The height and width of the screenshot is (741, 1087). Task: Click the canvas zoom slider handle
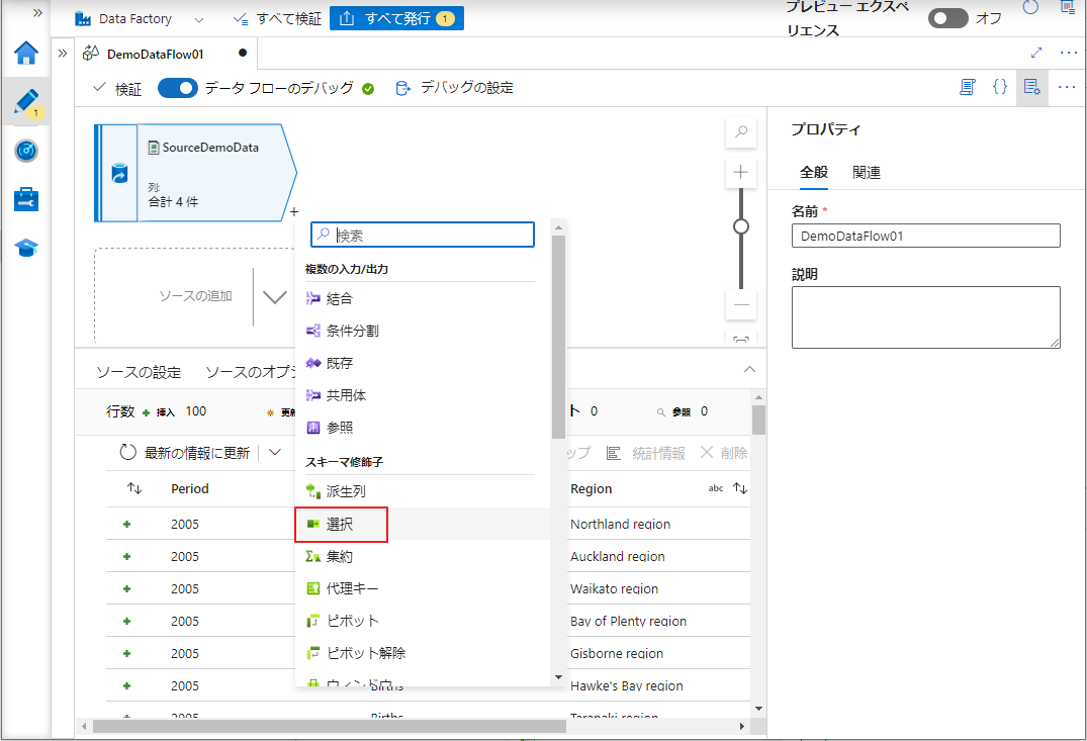click(741, 227)
